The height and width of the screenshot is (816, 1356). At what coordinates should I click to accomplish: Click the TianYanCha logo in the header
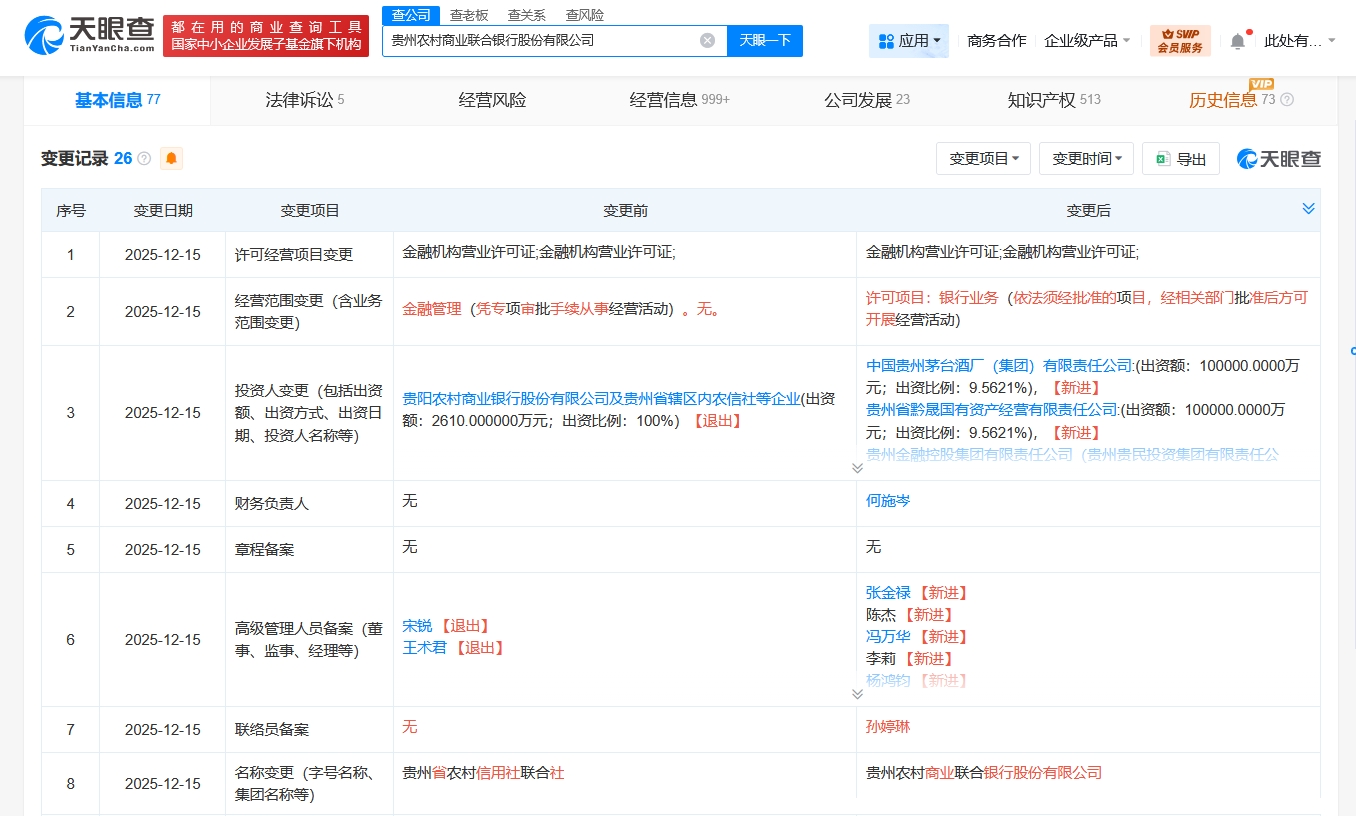(x=90, y=36)
